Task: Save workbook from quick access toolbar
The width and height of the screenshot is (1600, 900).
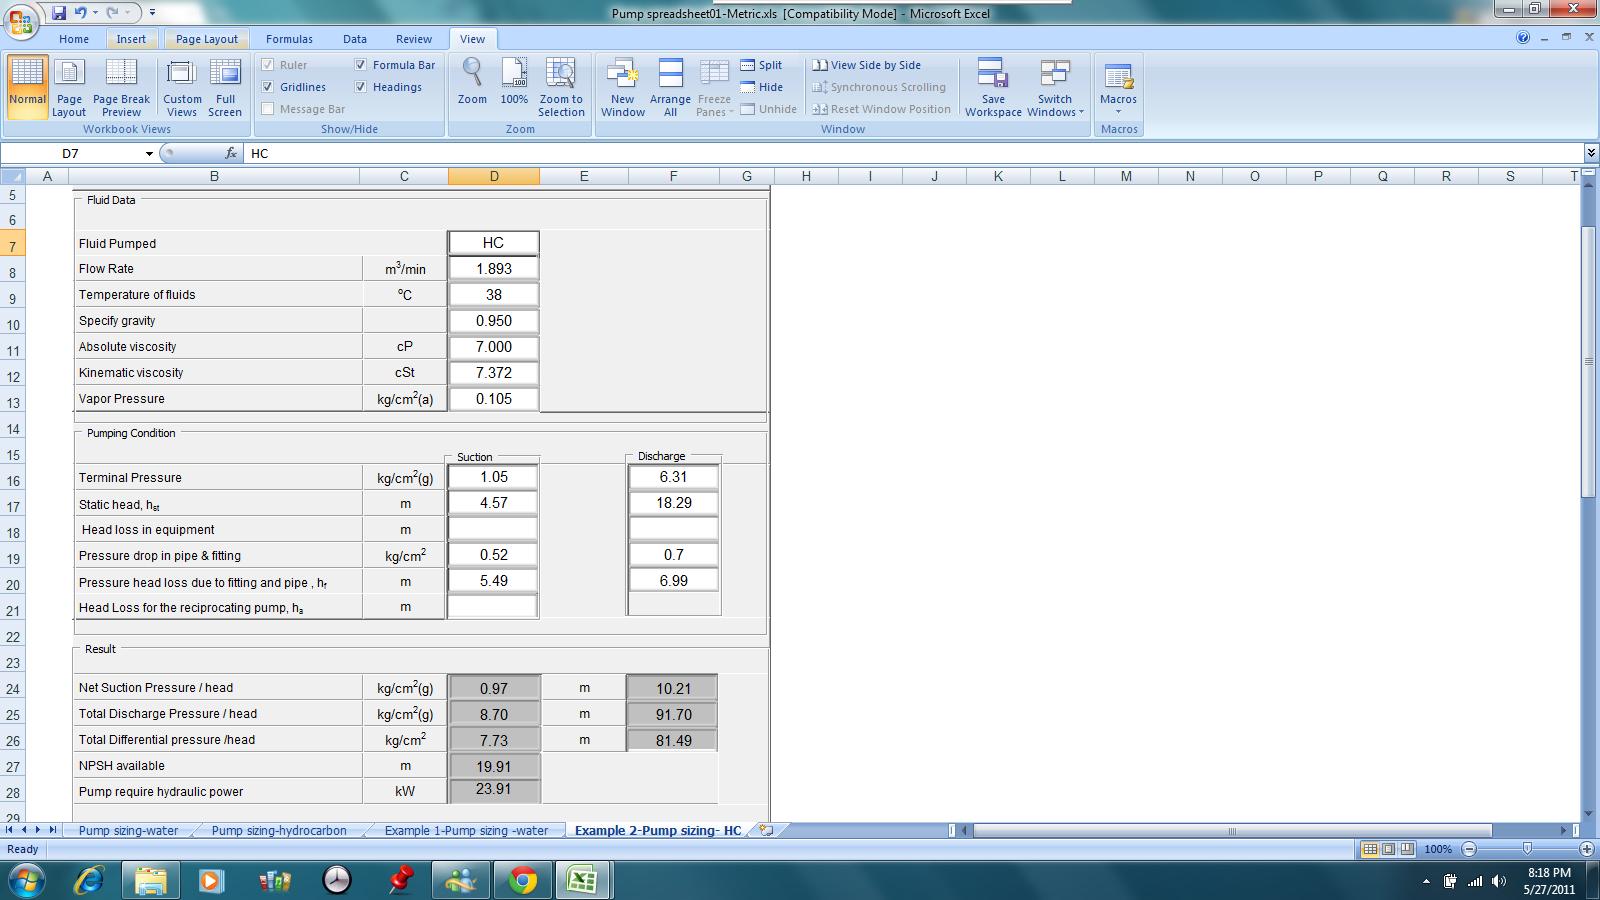Action: coord(59,13)
